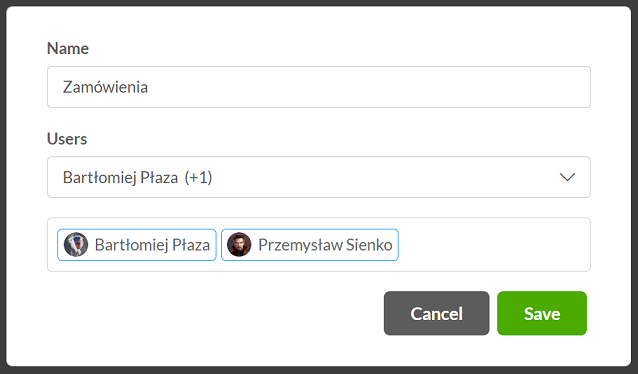Click the Name field label

[68, 48]
